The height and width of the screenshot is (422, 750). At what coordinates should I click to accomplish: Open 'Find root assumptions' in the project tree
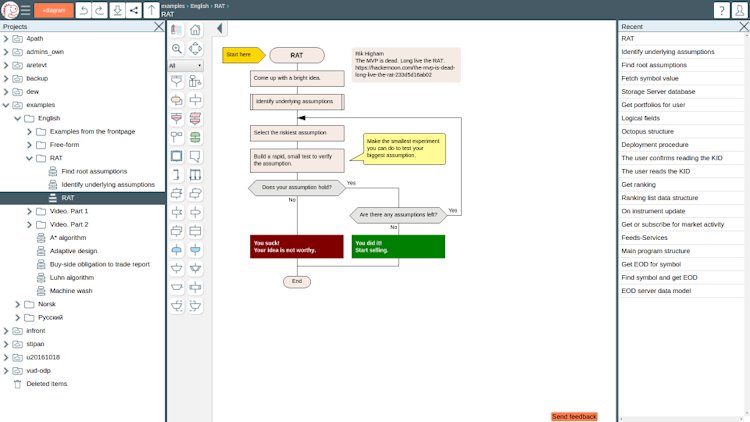point(94,171)
